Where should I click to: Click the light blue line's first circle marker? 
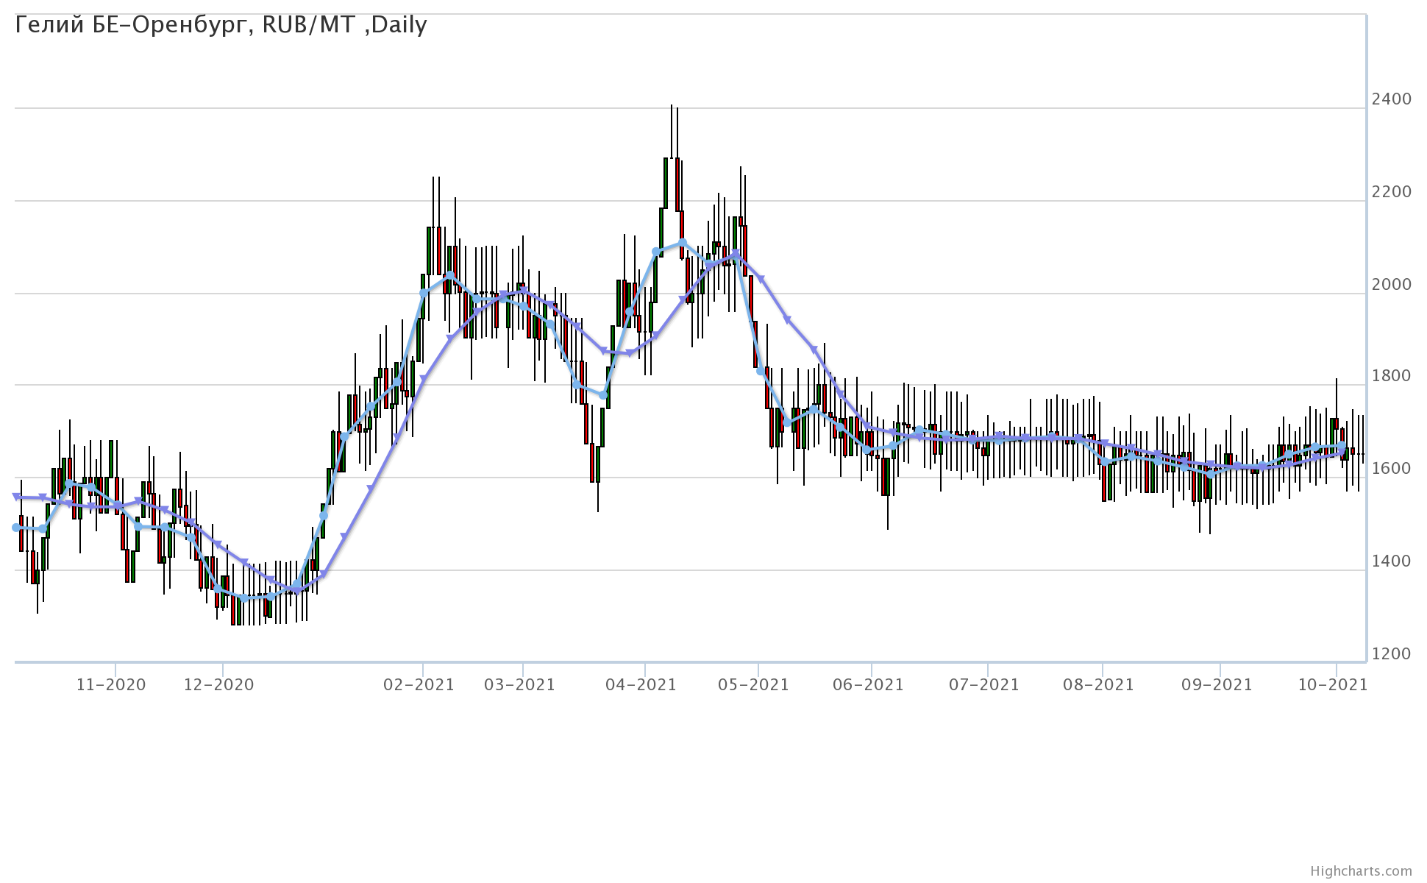pyautogui.click(x=16, y=527)
